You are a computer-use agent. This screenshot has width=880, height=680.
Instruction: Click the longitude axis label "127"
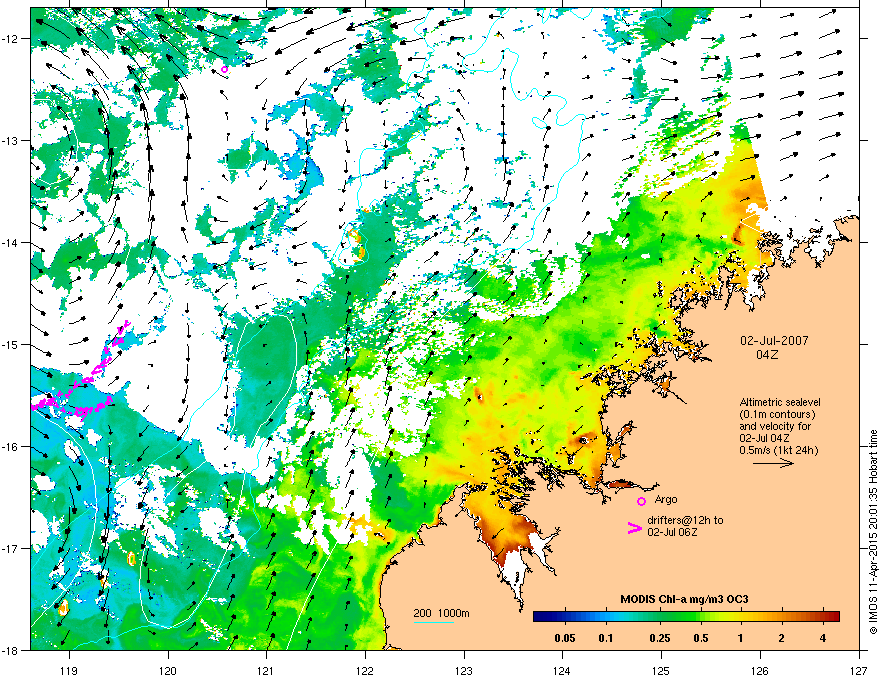coord(859,670)
